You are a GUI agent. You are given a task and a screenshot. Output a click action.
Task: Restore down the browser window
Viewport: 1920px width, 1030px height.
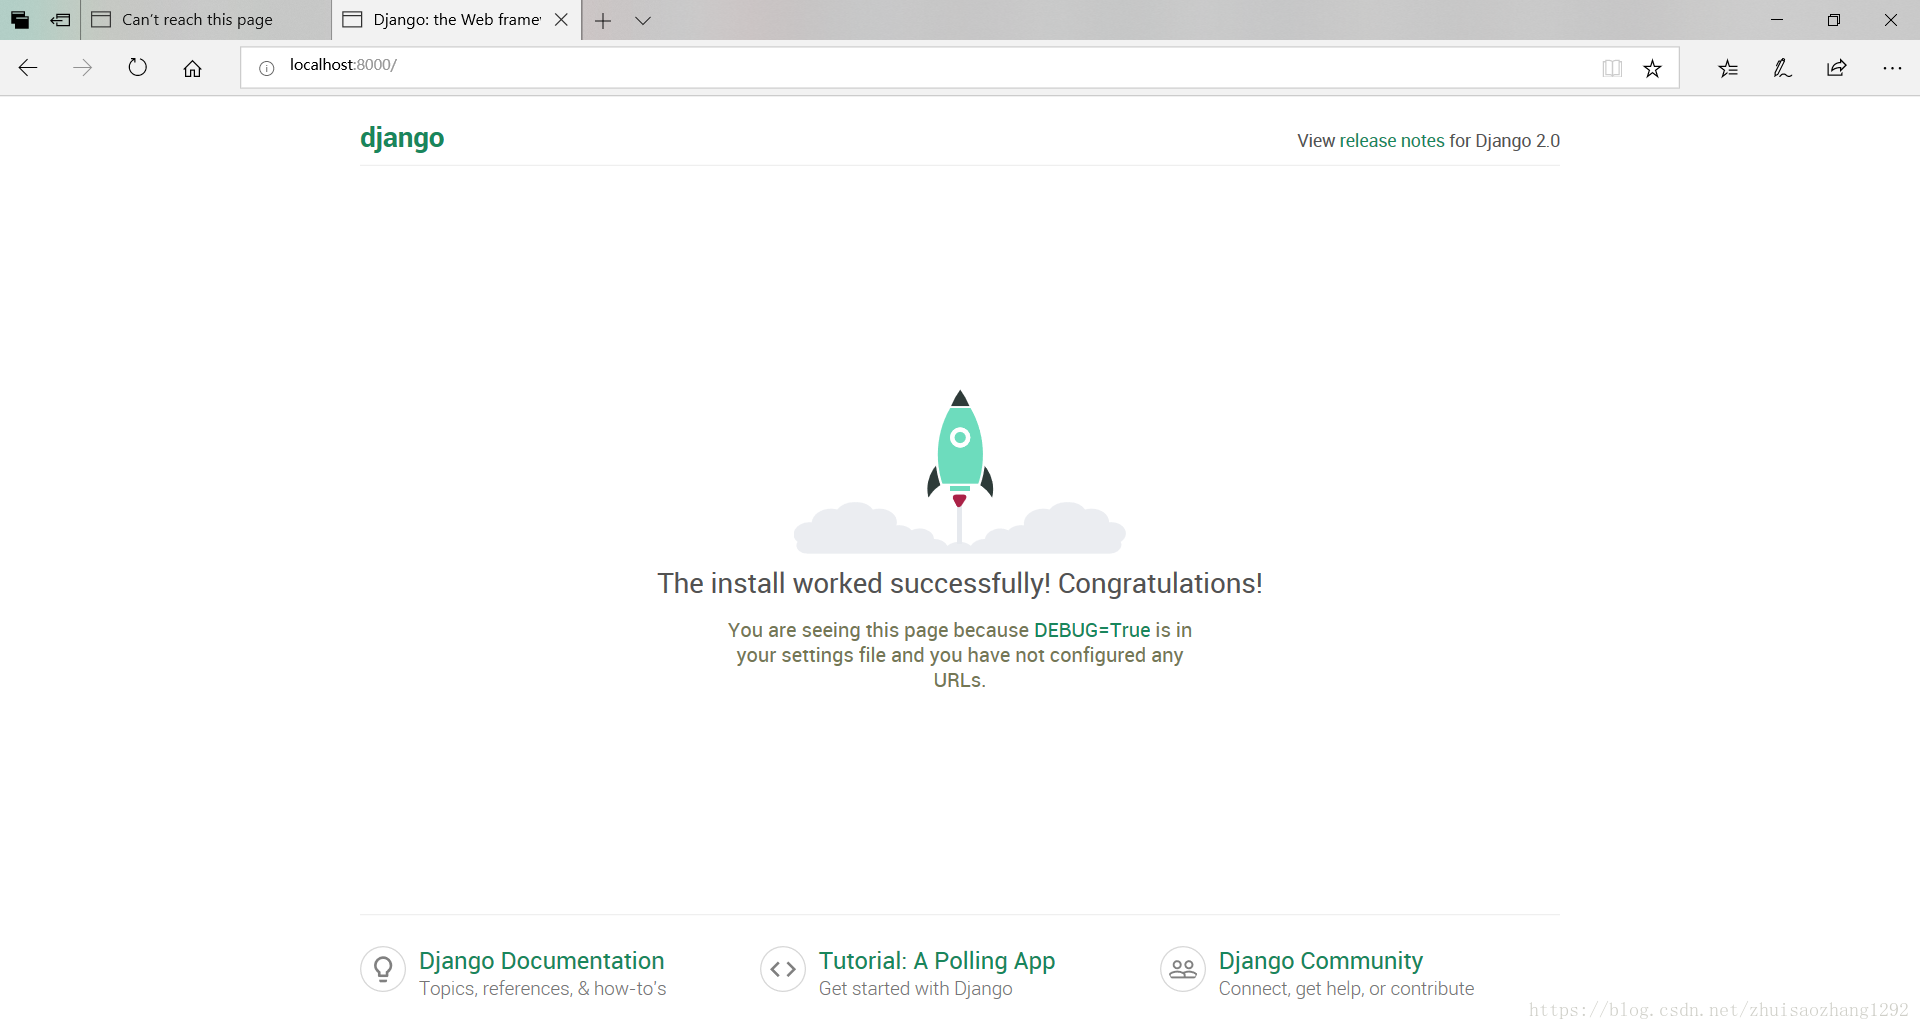(x=1834, y=20)
